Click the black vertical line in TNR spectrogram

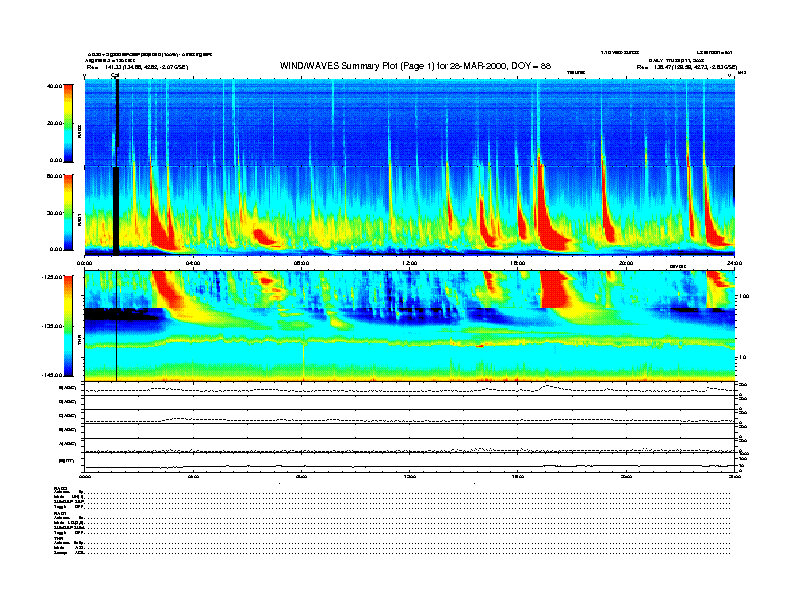point(117,326)
